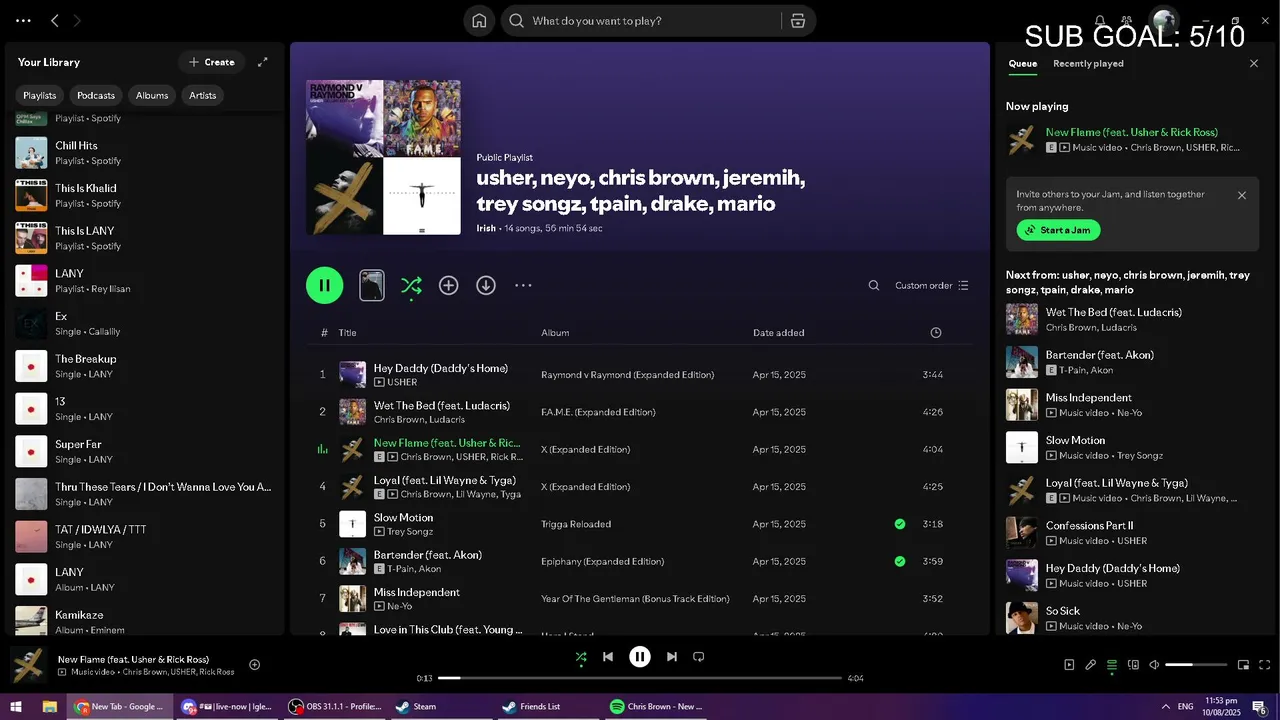This screenshot has height=720, width=1280.
Task: Create a new playlist or folder
Action: tap(211, 62)
